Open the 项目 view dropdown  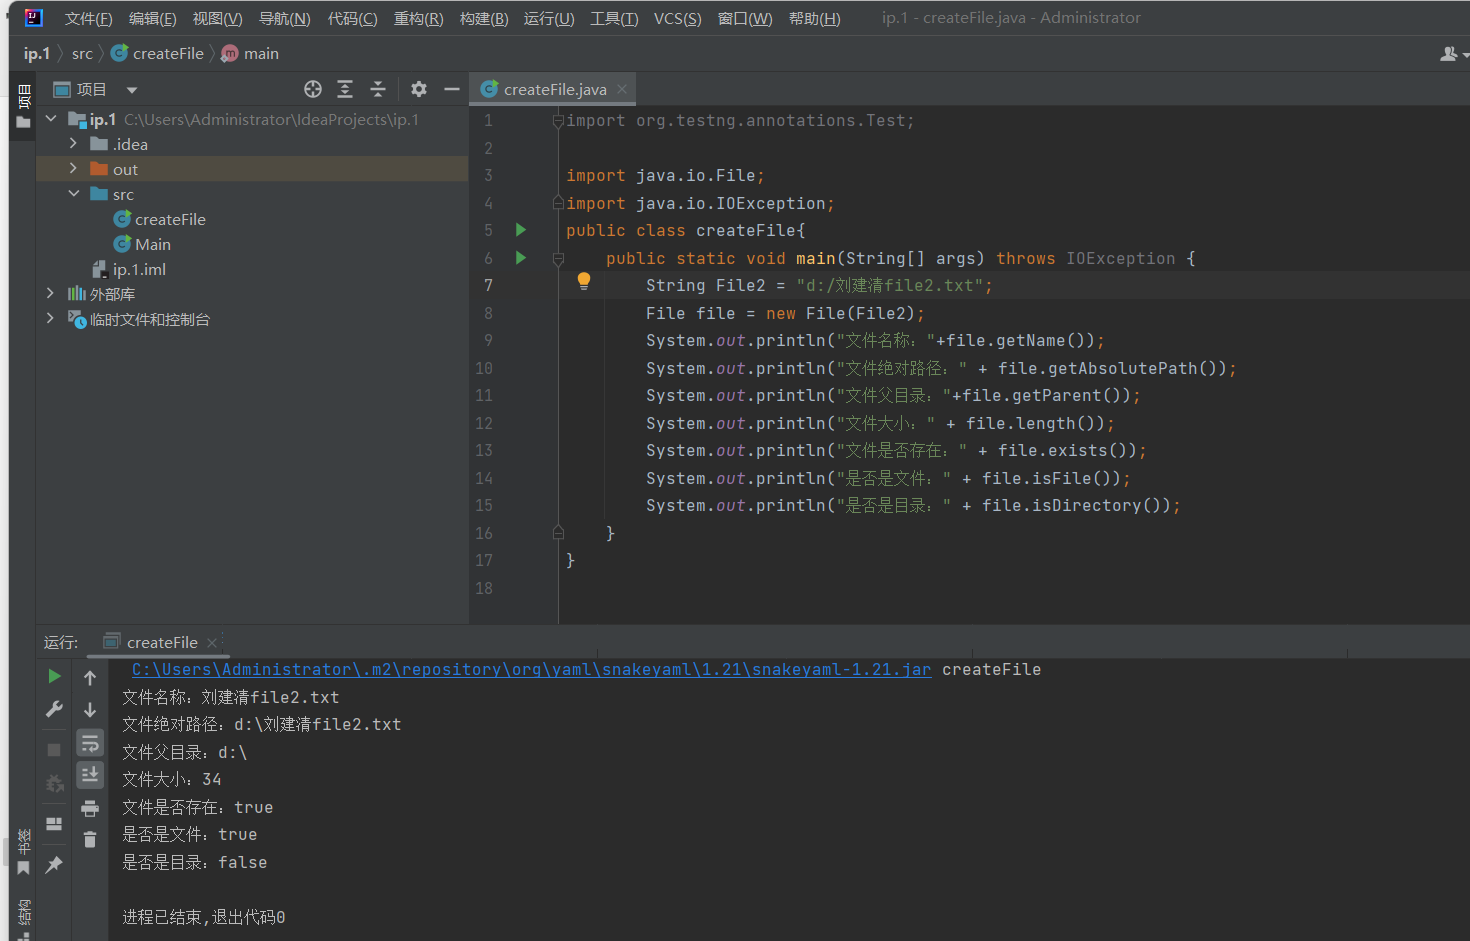tap(131, 90)
